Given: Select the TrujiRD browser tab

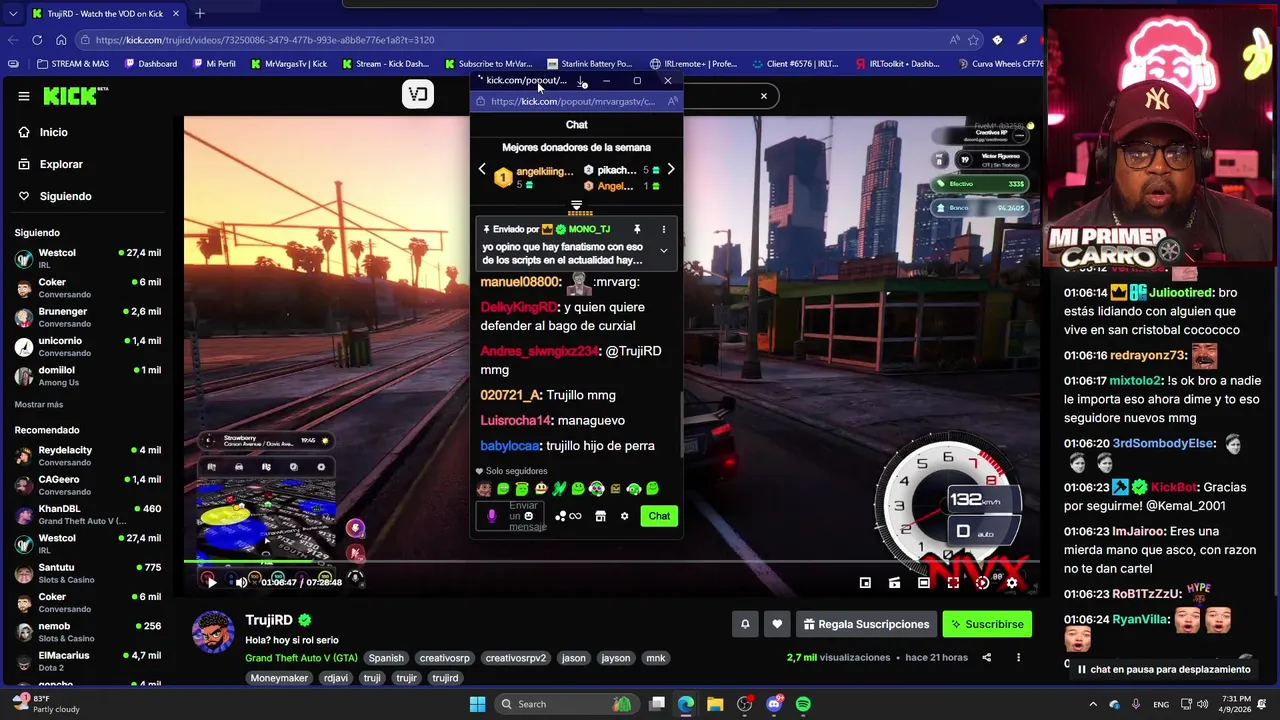Looking at the screenshot, I should (x=106, y=13).
